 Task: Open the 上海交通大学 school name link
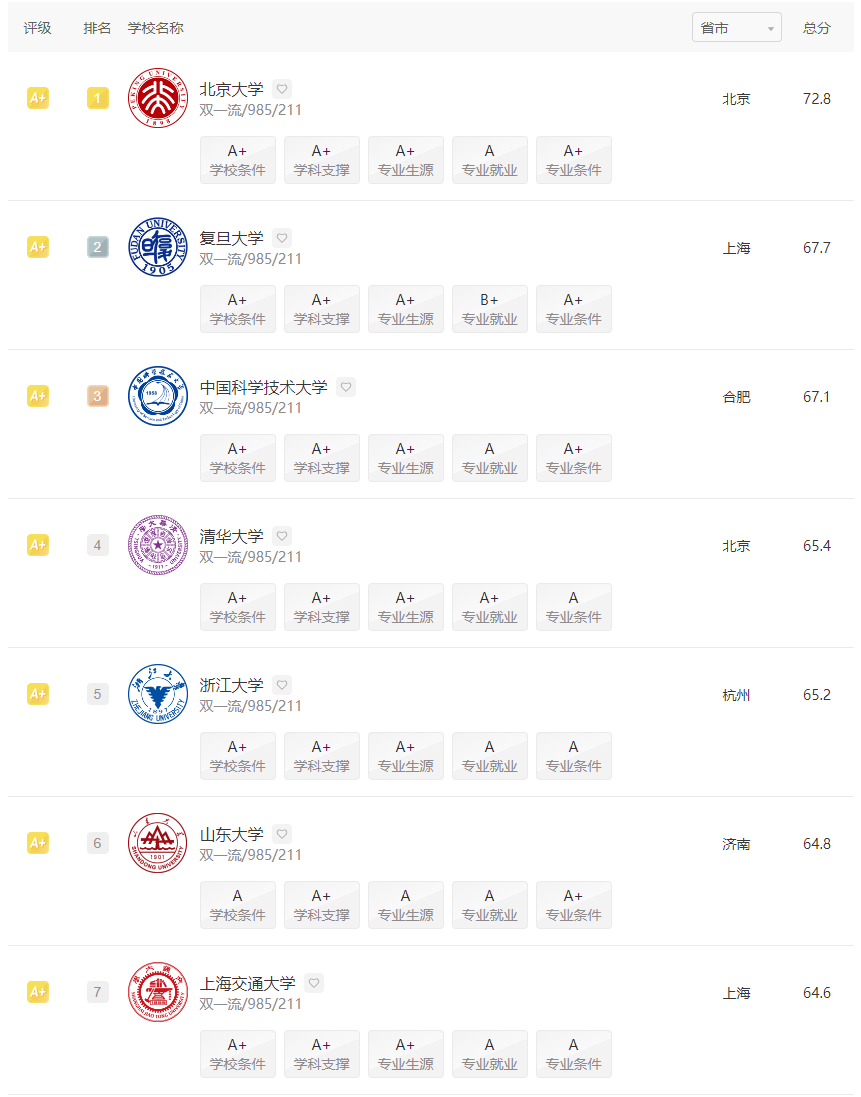click(x=248, y=984)
